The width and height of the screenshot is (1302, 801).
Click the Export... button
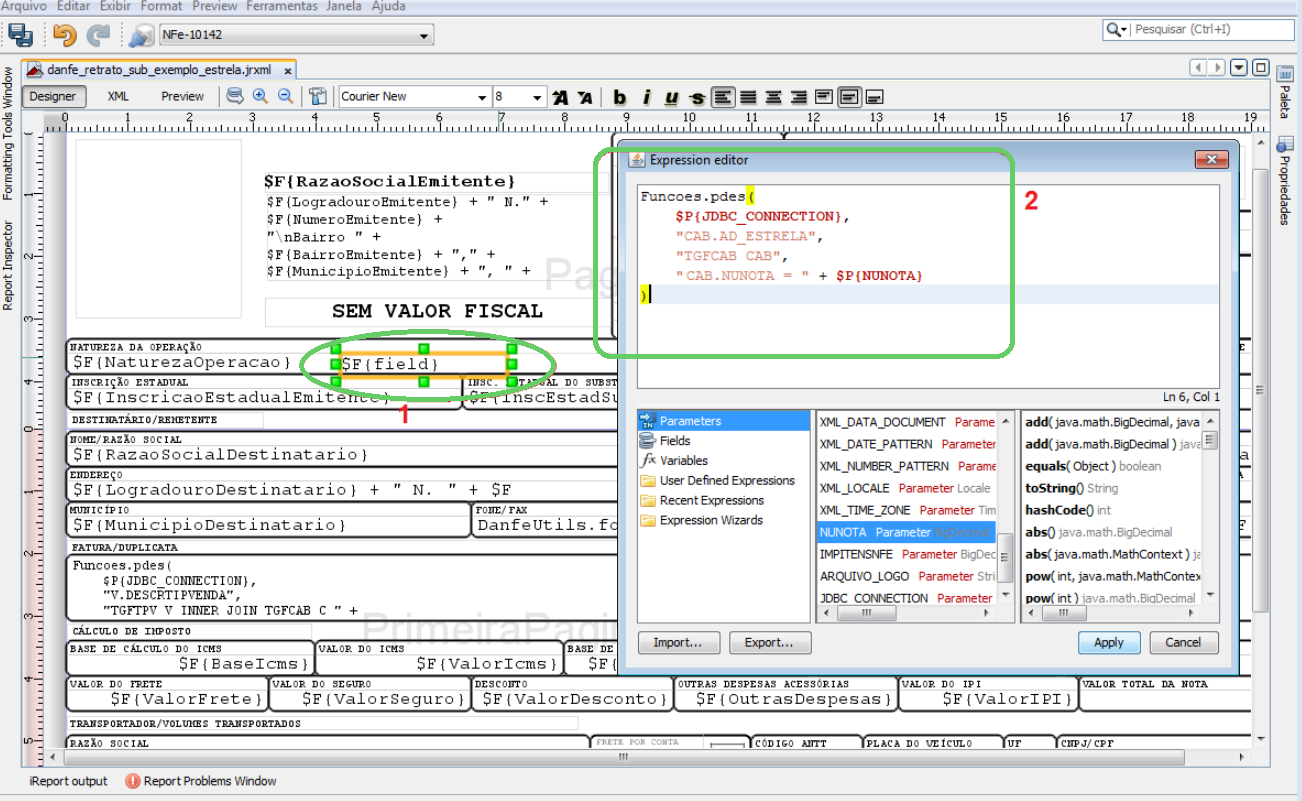(770, 643)
